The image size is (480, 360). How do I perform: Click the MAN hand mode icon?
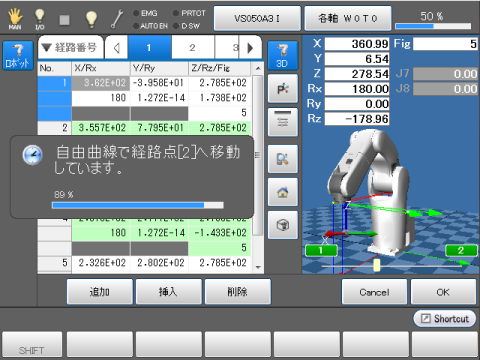coord(15,19)
